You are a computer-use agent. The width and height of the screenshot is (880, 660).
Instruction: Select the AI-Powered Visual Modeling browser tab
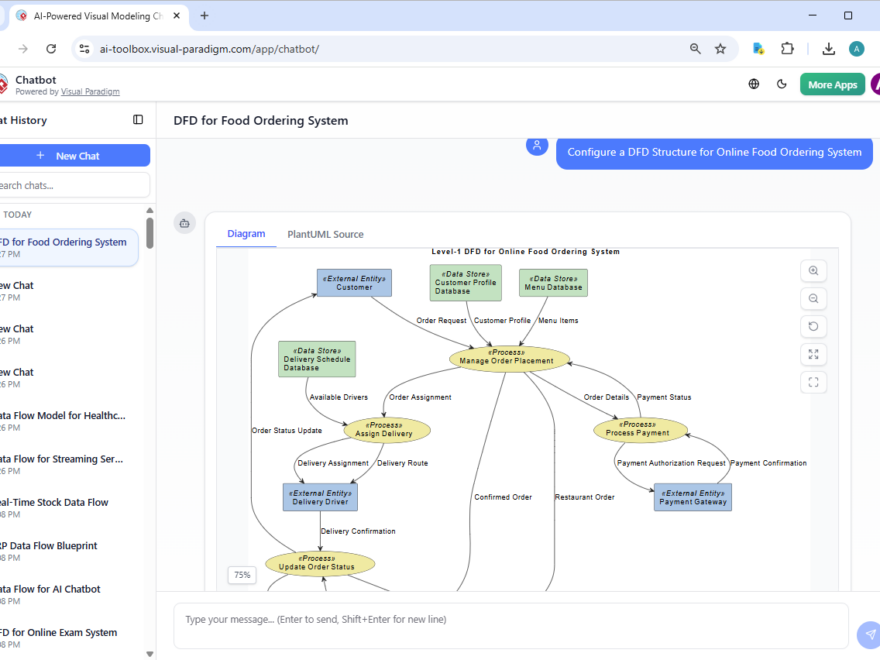click(x=95, y=16)
